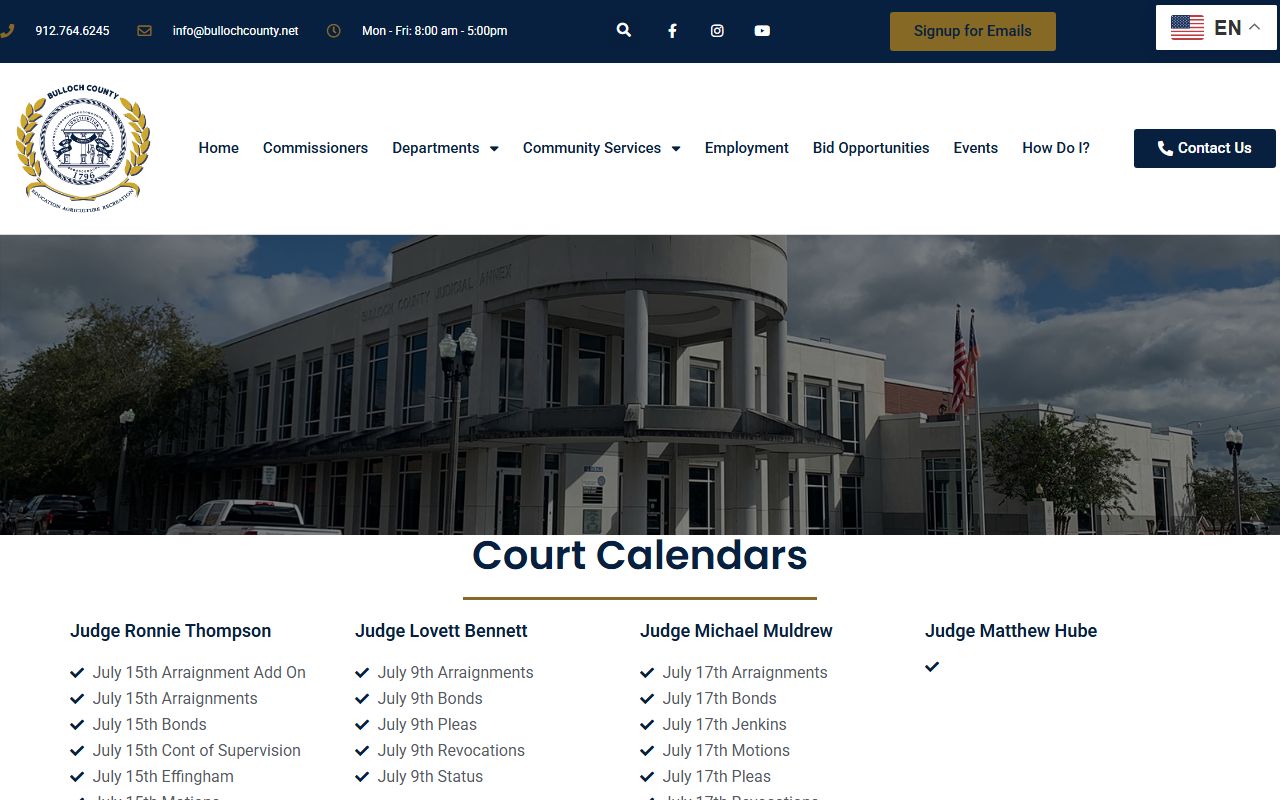The width and height of the screenshot is (1280, 800).
Task: Click the Court Calendars page title
Action: tap(640, 555)
